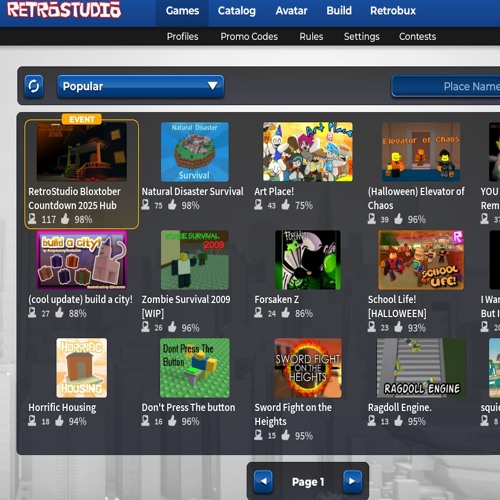Open the Avatar tab
This screenshot has height=500, width=500.
click(x=291, y=11)
